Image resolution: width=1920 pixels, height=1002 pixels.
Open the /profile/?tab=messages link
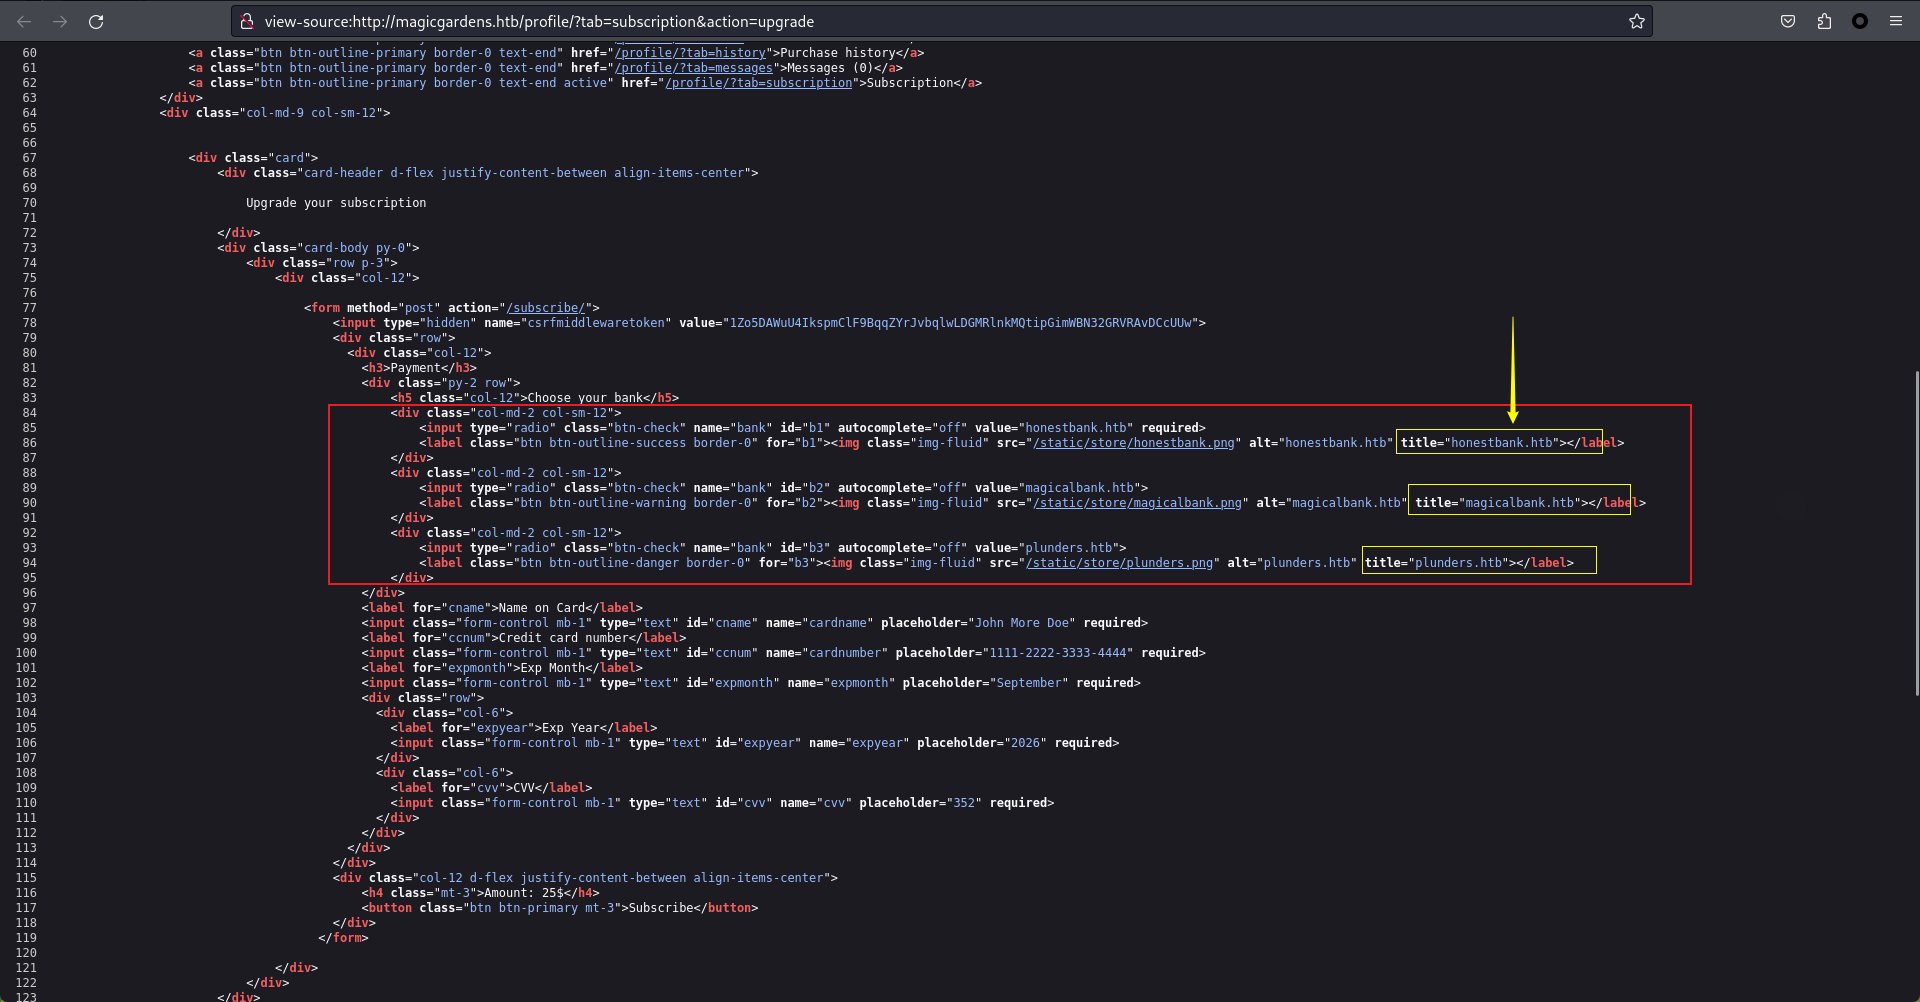click(694, 68)
